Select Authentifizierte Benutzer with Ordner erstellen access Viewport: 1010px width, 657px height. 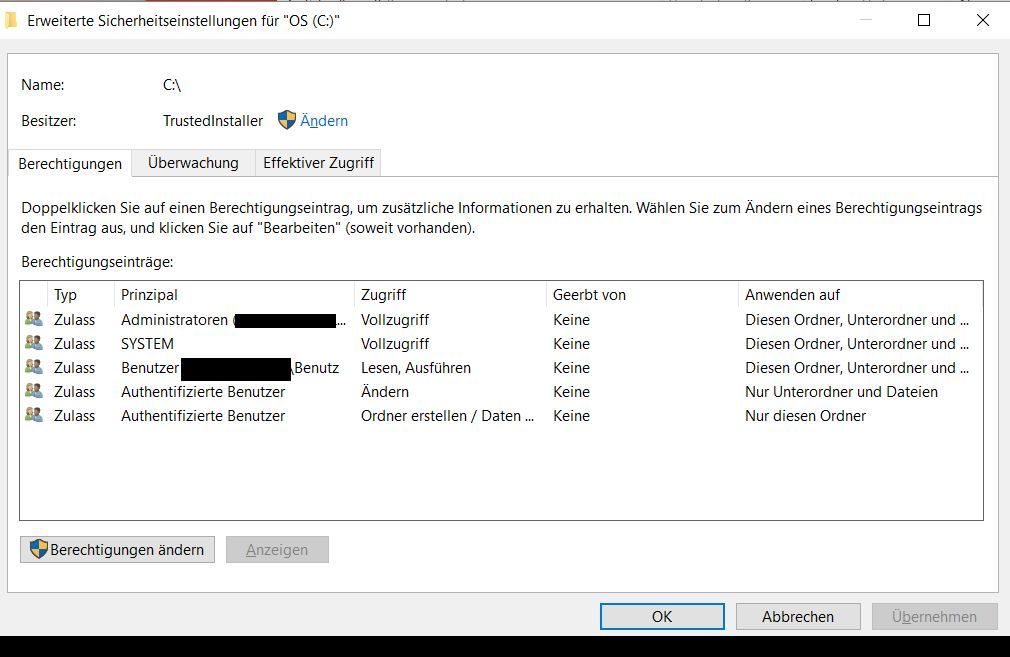click(500, 415)
